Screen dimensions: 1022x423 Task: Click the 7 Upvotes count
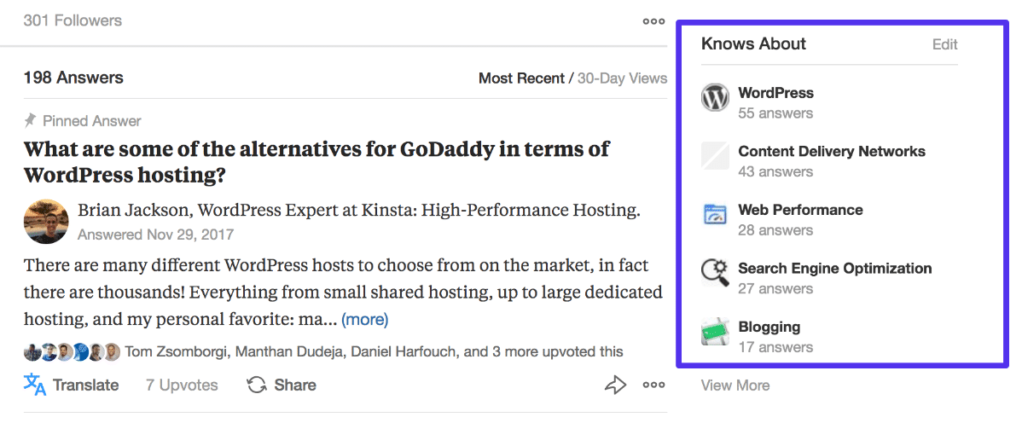click(x=181, y=385)
